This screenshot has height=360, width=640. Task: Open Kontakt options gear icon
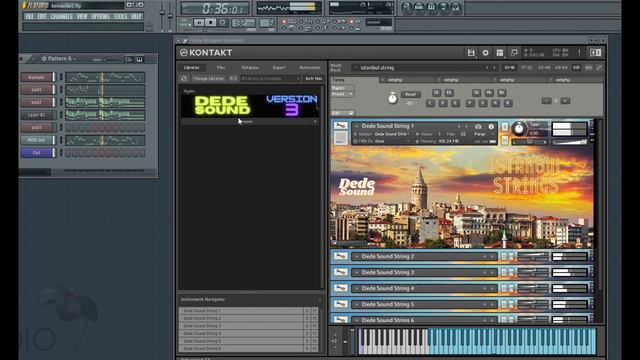pyautogui.click(x=485, y=53)
